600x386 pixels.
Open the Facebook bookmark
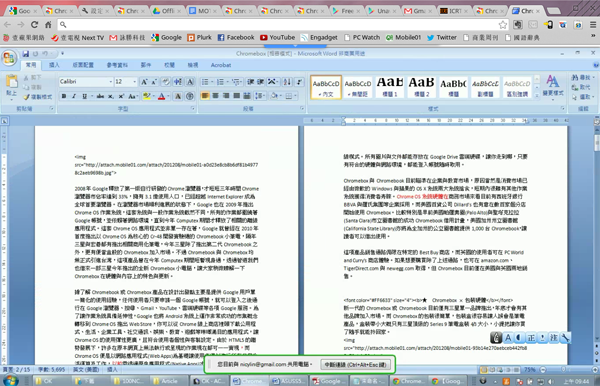point(236,37)
